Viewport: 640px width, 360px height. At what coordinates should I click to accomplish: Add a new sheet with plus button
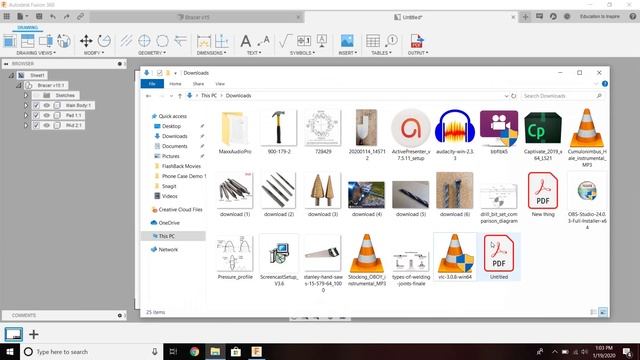tap(33, 335)
